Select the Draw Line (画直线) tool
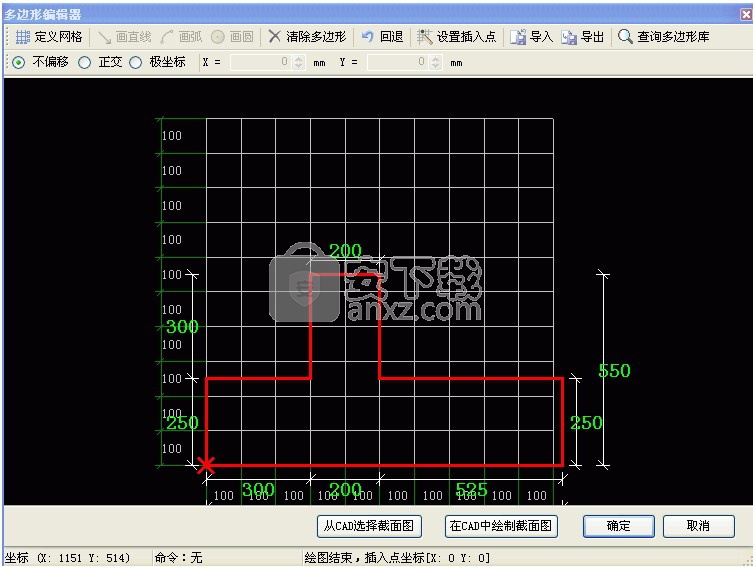Viewport: 755px width, 567px height. pyautogui.click(x=125, y=37)
